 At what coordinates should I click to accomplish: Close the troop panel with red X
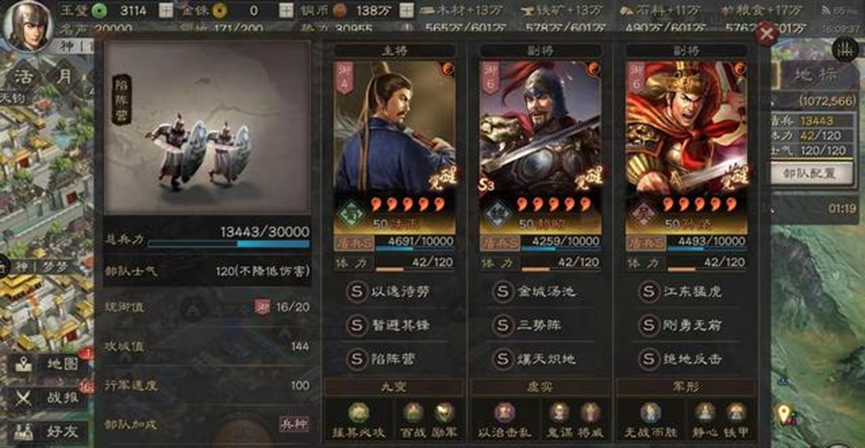click(767, 34)
